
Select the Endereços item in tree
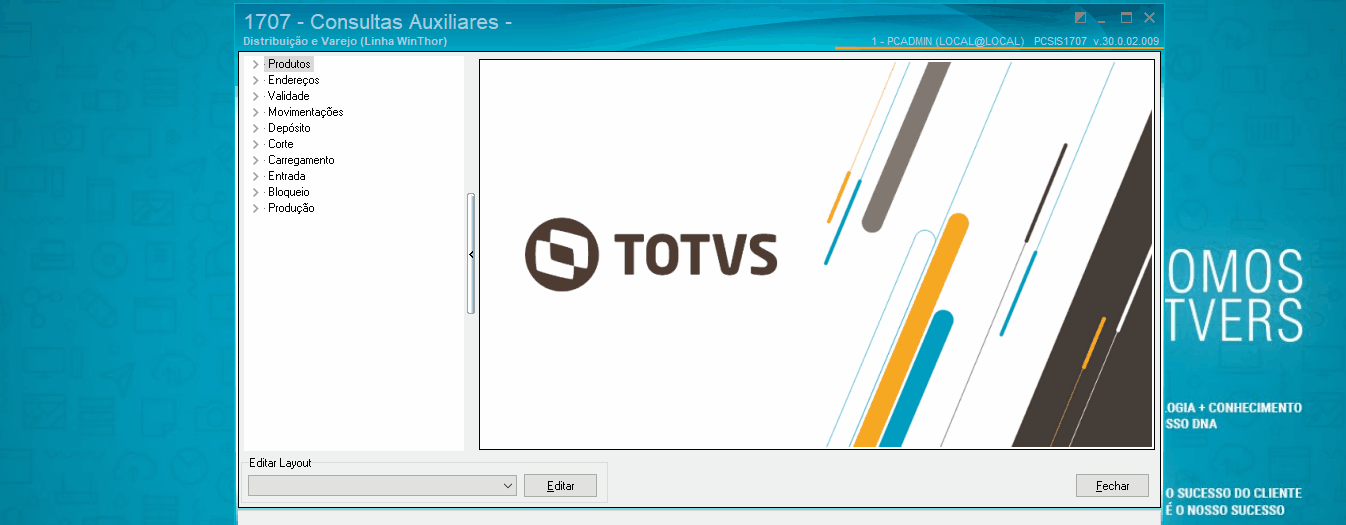tap(293, 80)
